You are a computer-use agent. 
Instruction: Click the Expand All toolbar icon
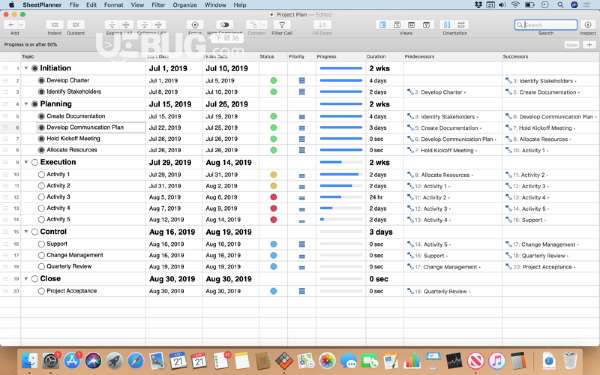pyautogui.click(x=126, y=25)
